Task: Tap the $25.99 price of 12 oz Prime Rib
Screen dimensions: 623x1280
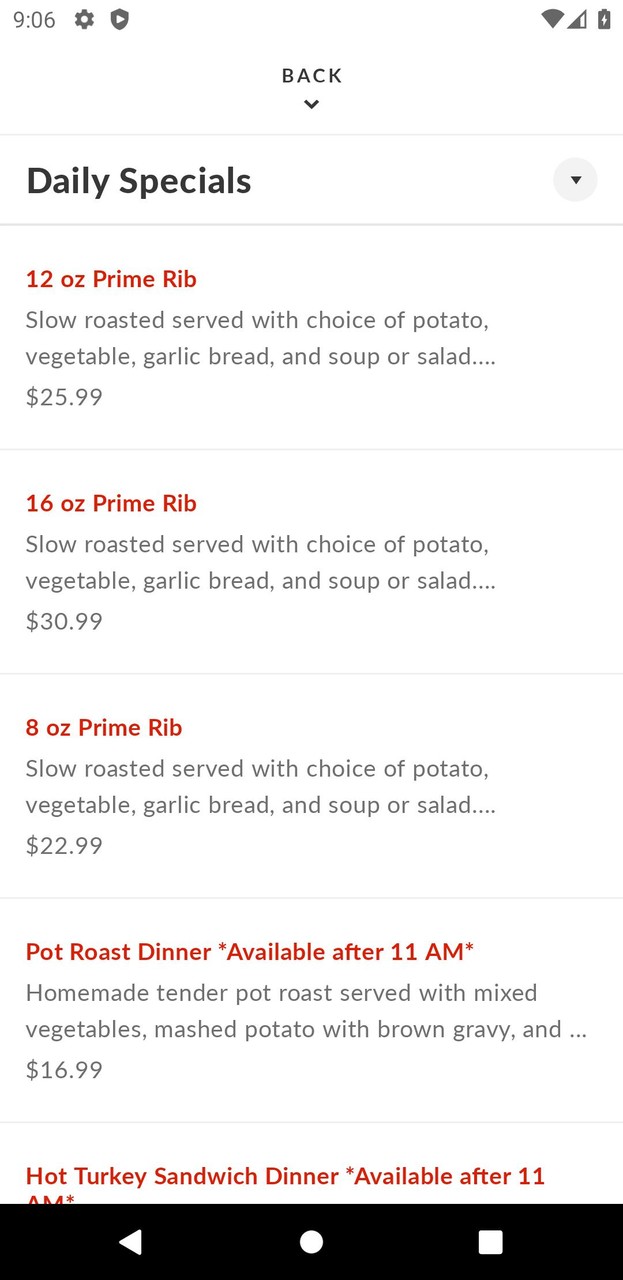Action: (x=64, y=397)
